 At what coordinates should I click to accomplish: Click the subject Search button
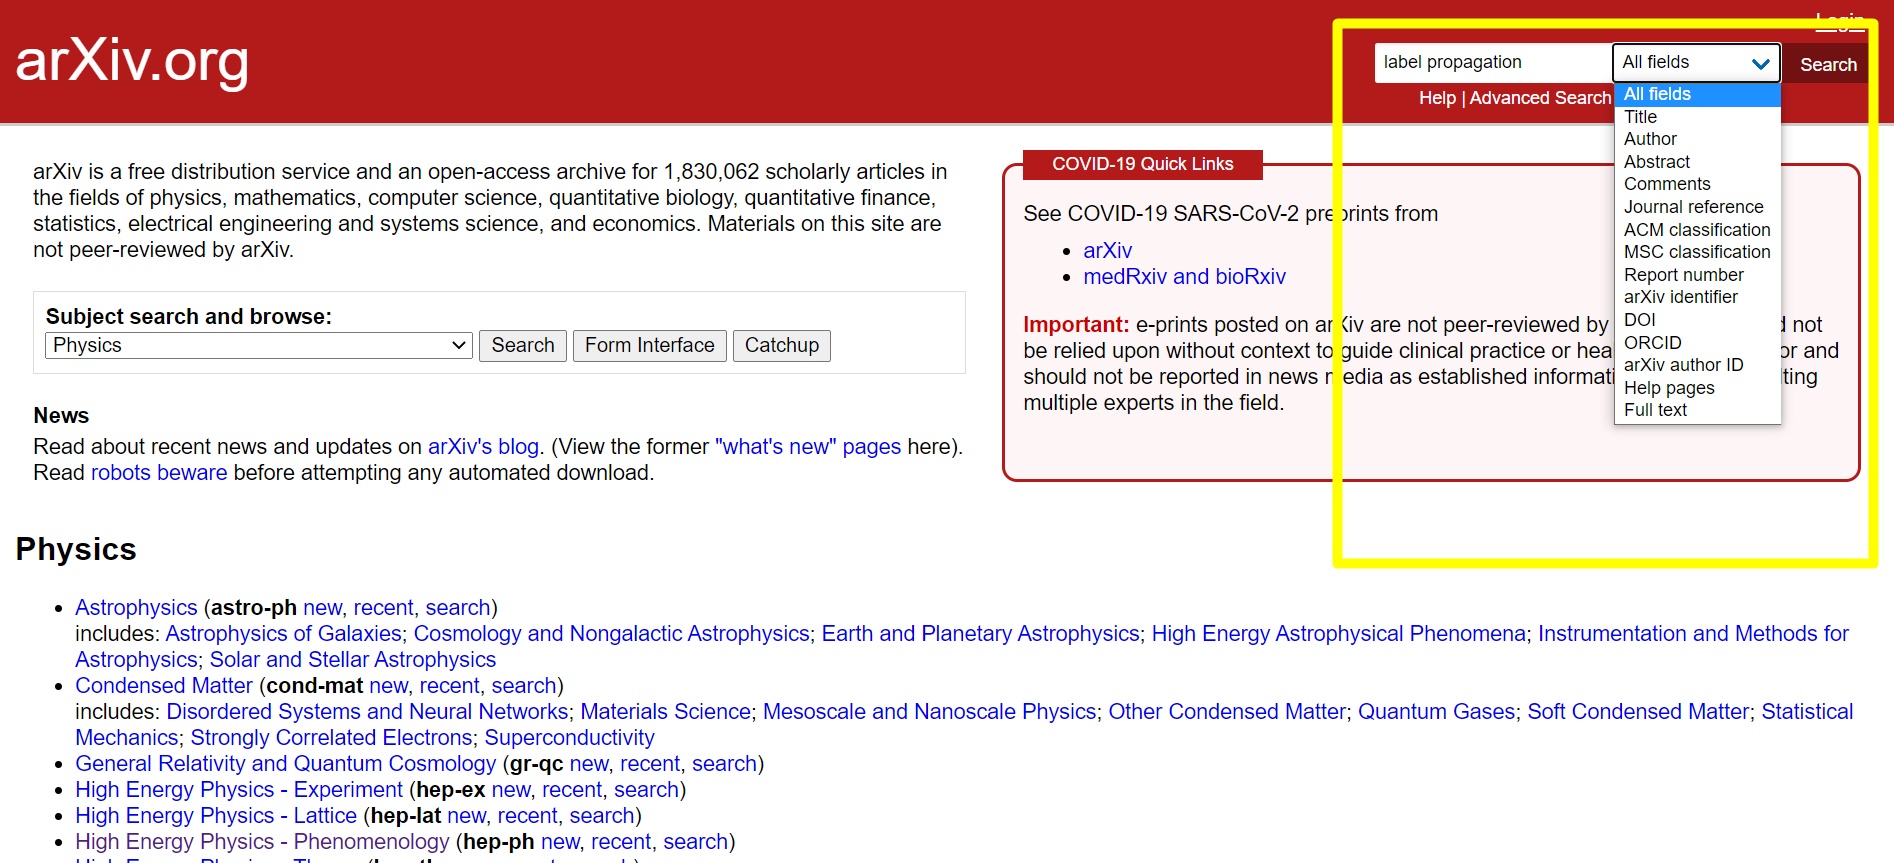click(523, 345)
